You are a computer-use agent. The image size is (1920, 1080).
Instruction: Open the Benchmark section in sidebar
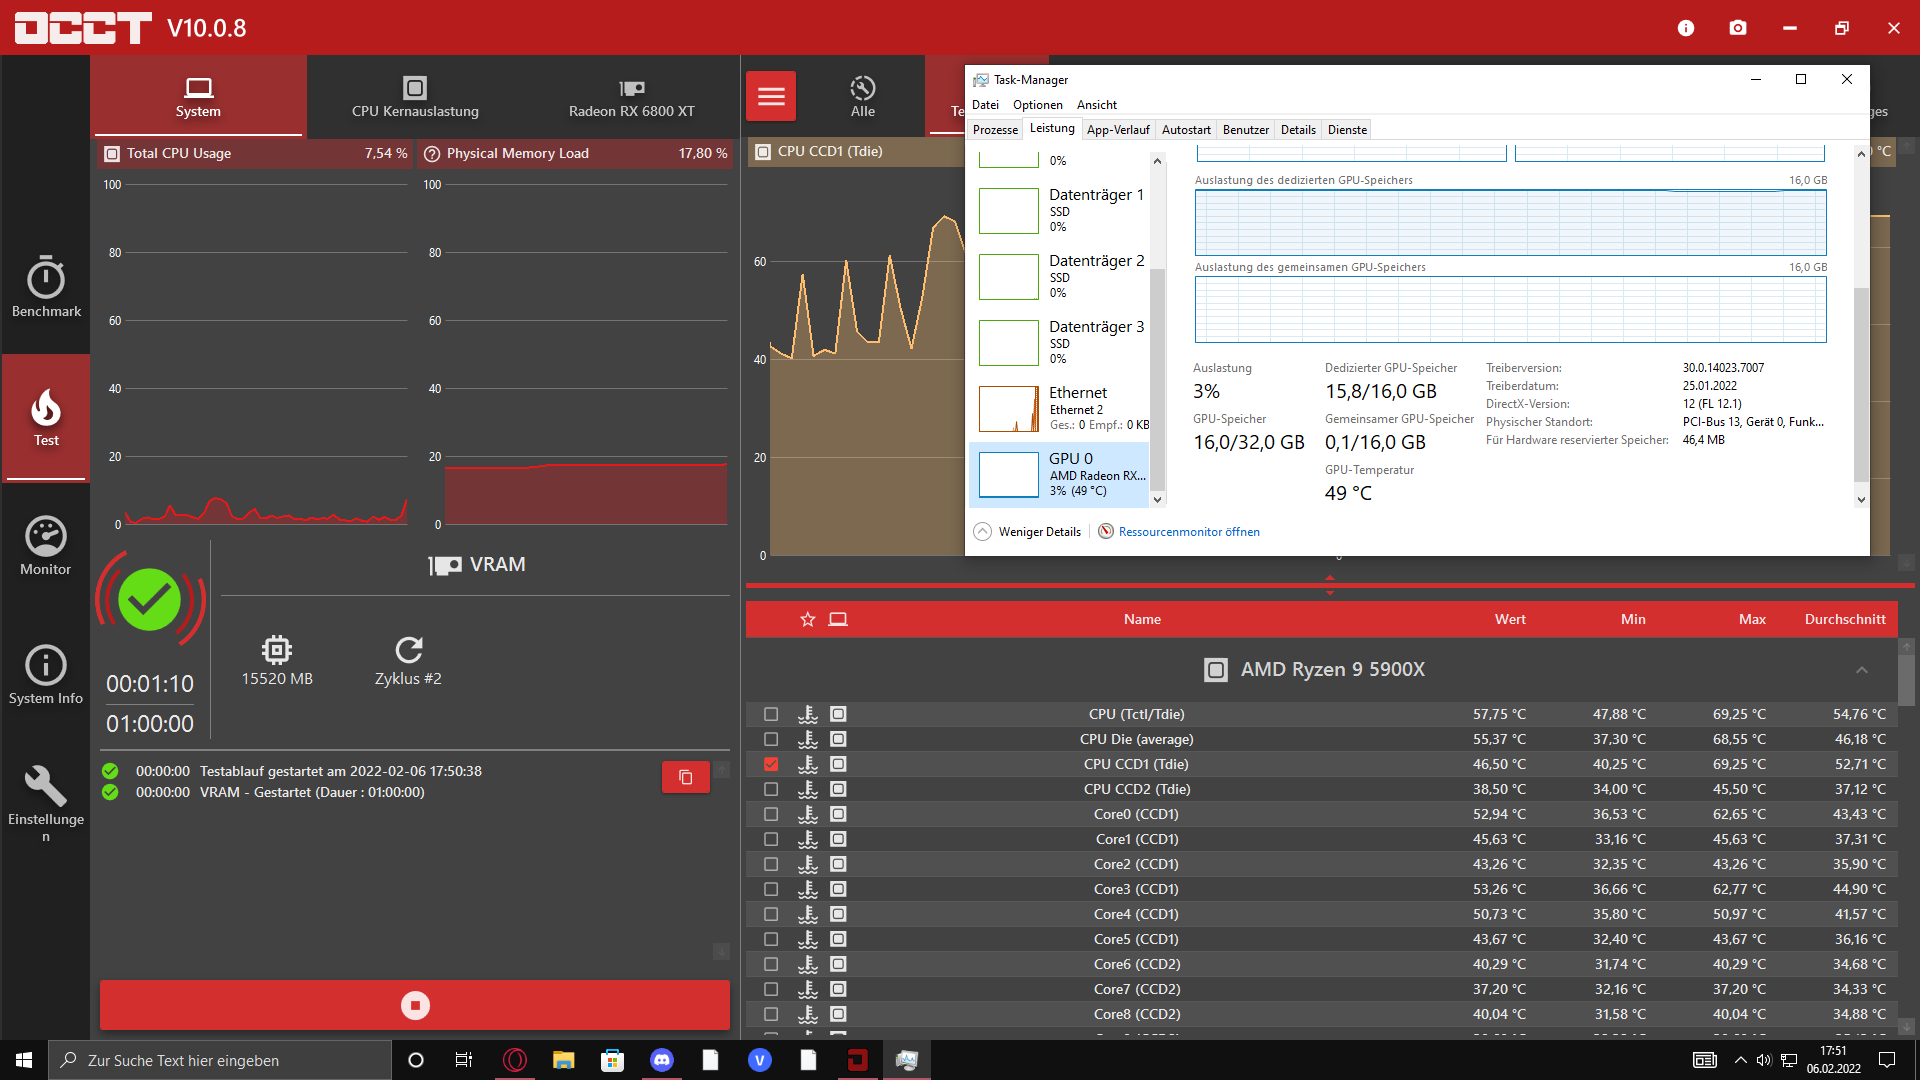(x=46, y=287)
